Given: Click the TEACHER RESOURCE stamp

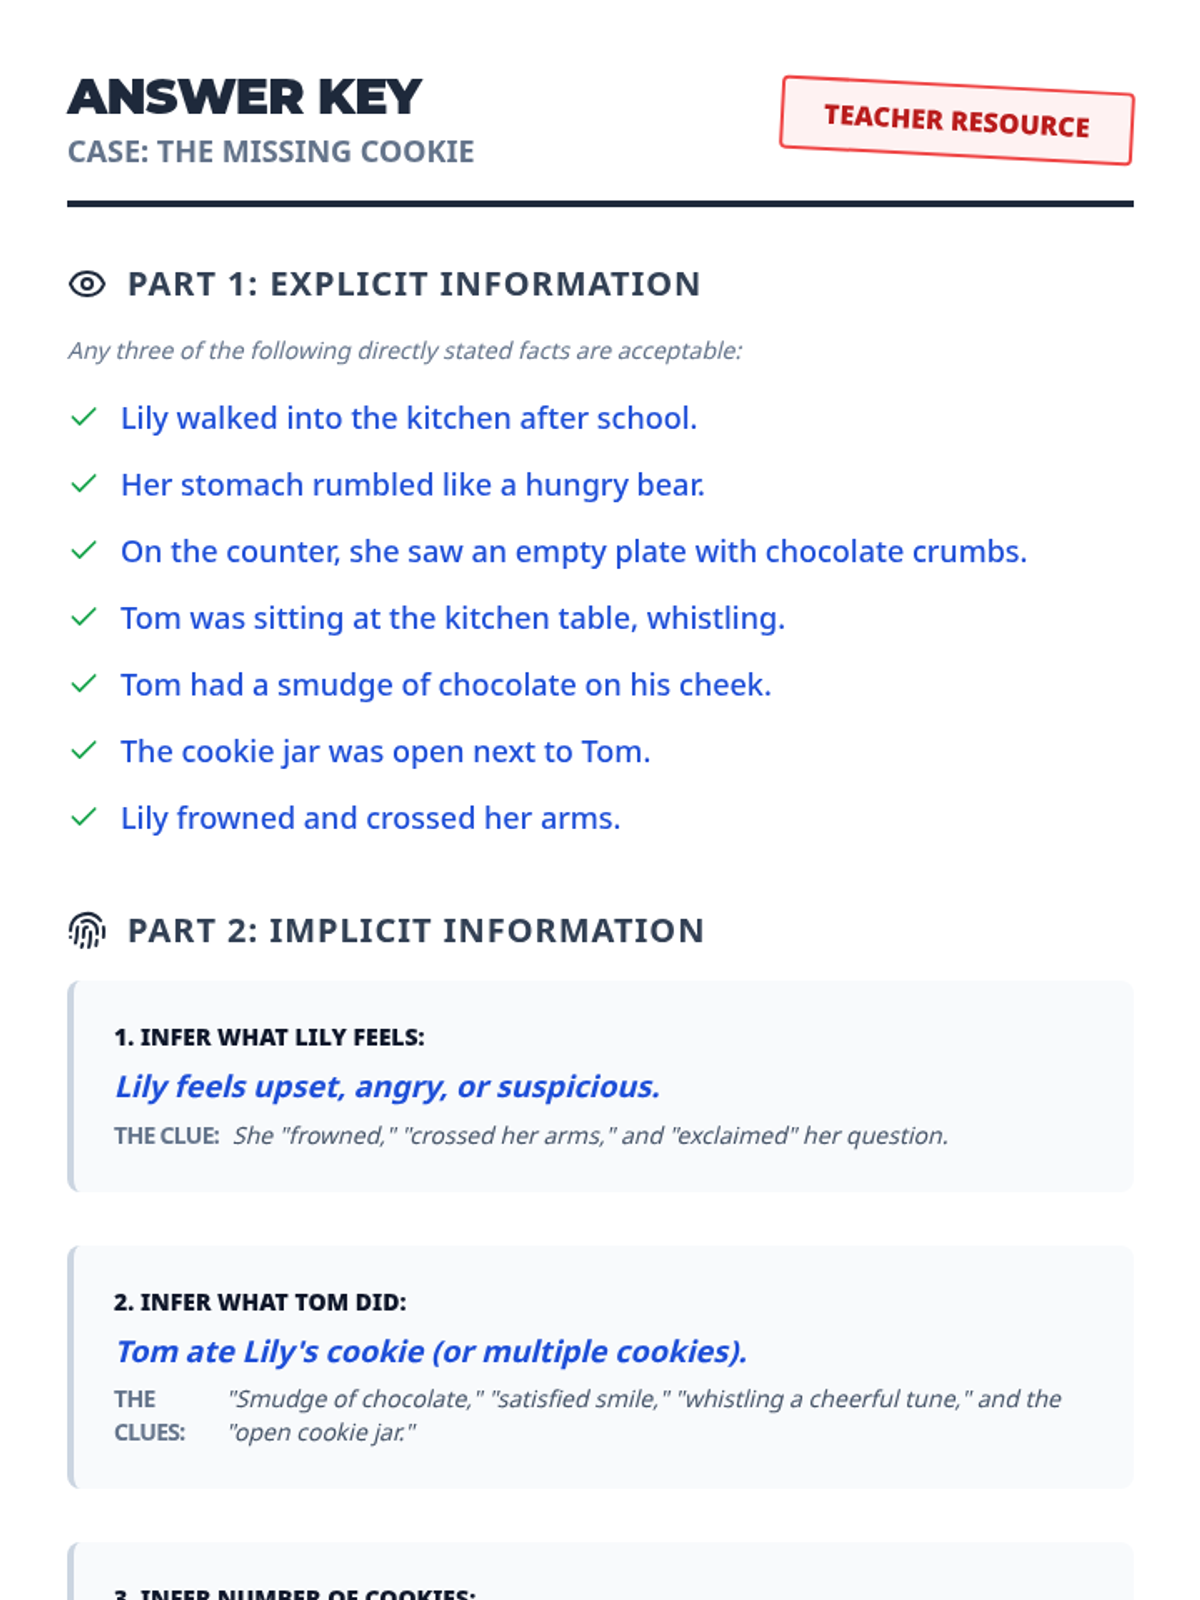Looking at the screenshot, I should point(956,121).
